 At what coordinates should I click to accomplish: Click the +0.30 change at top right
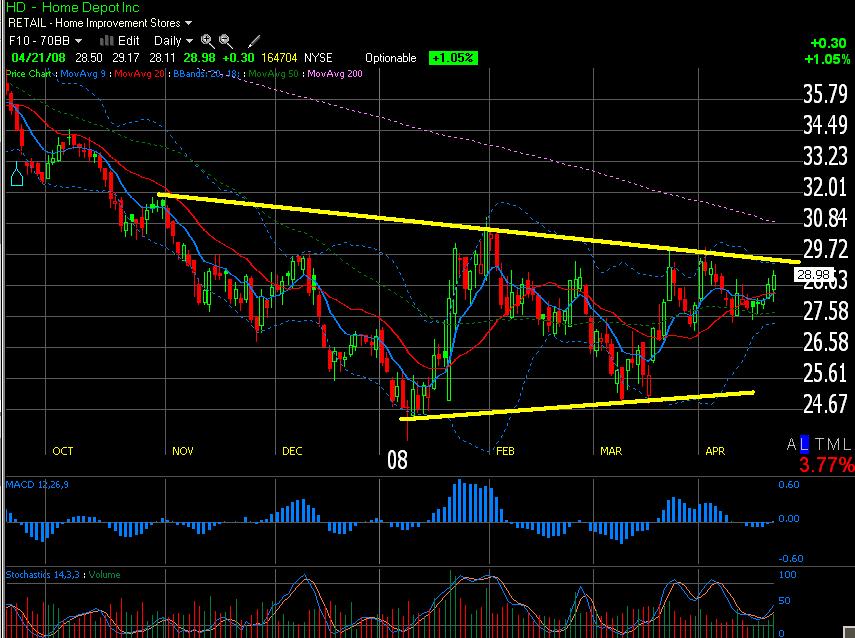[828, 43]
